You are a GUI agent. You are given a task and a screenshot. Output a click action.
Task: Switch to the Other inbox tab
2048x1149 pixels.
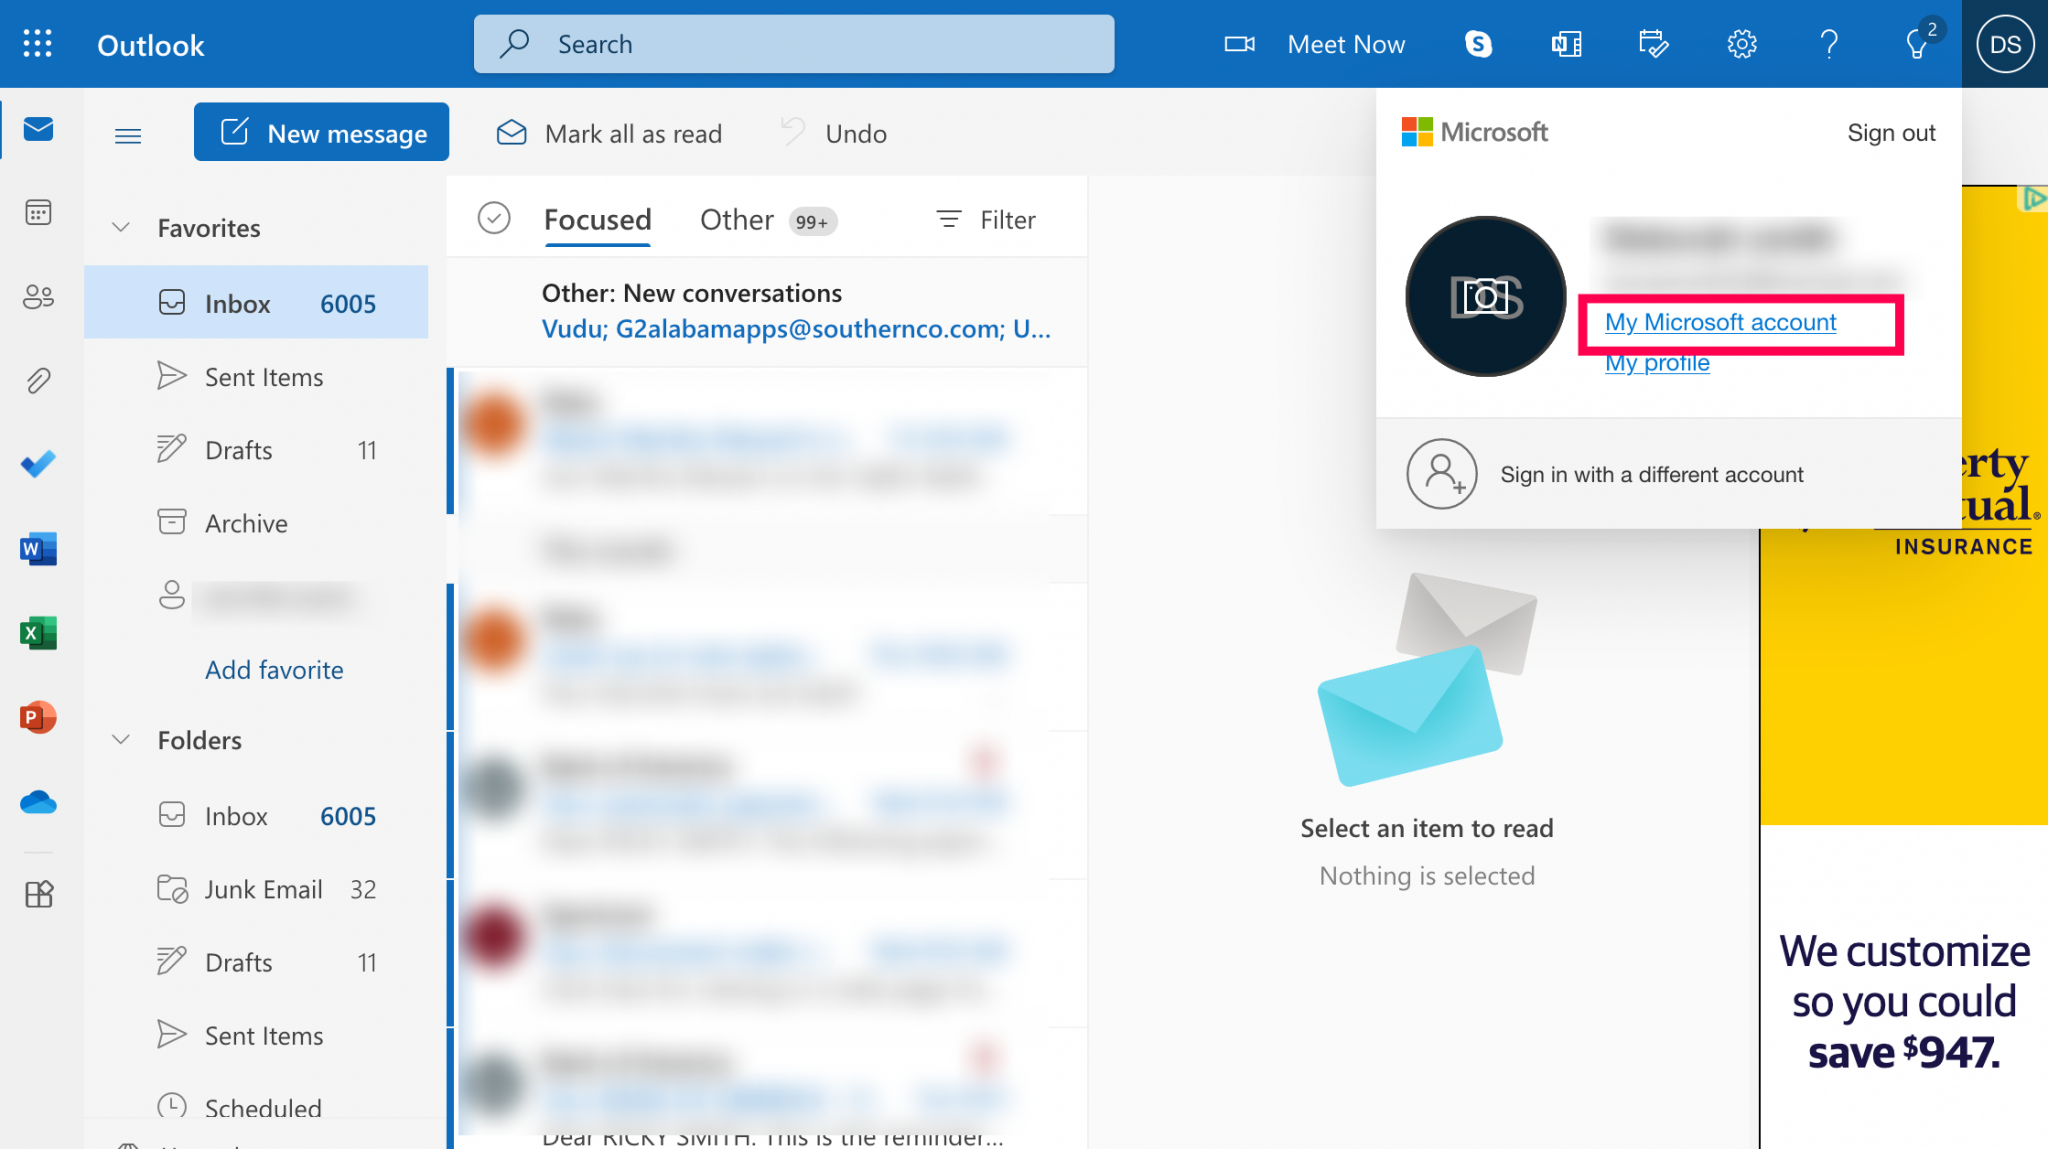click(737, 219)
